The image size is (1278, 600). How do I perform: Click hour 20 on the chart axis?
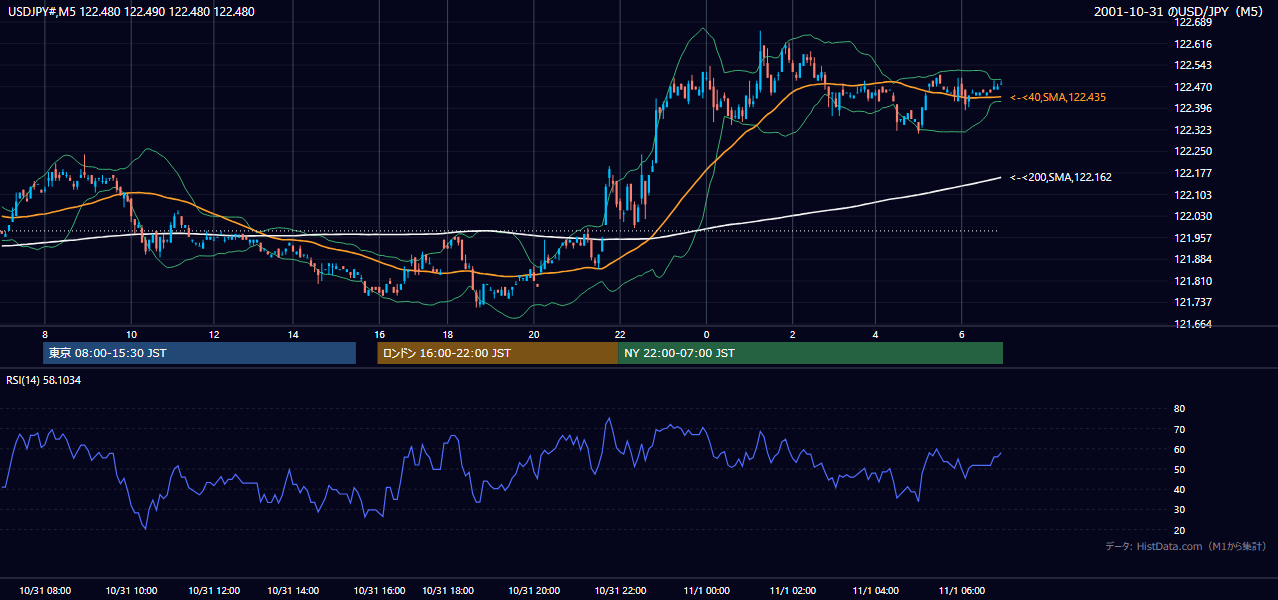pyautogui.click(x=534, y=334)
